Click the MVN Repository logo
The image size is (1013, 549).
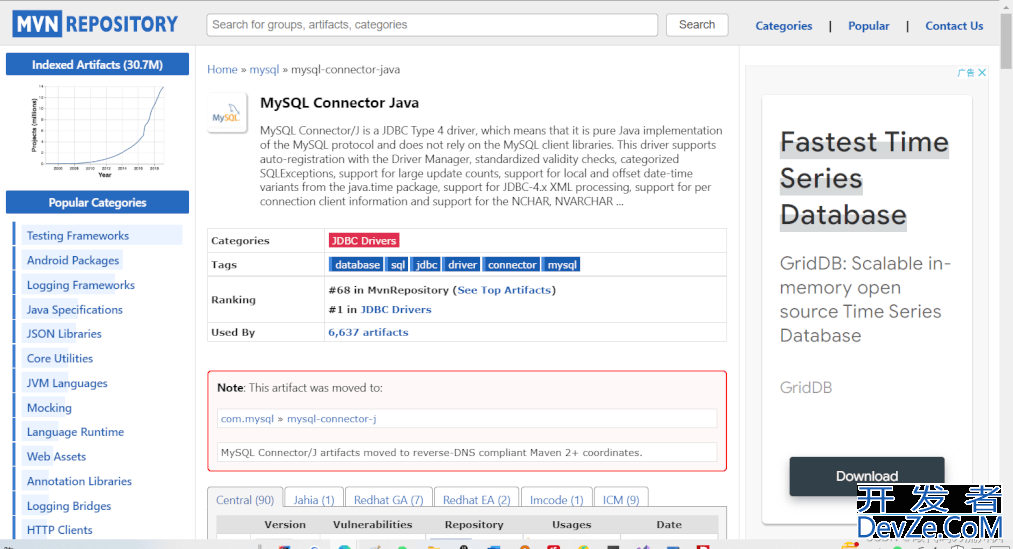click(x=95, y=25)
